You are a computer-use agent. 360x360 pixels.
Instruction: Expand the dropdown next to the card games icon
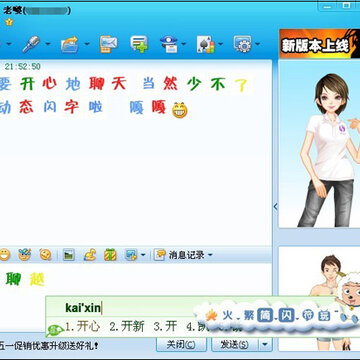point(221,44)
